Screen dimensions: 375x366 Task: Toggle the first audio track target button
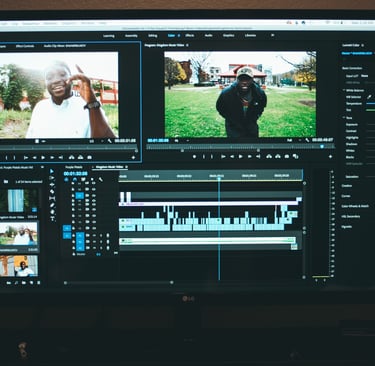[x=80, y=236]
